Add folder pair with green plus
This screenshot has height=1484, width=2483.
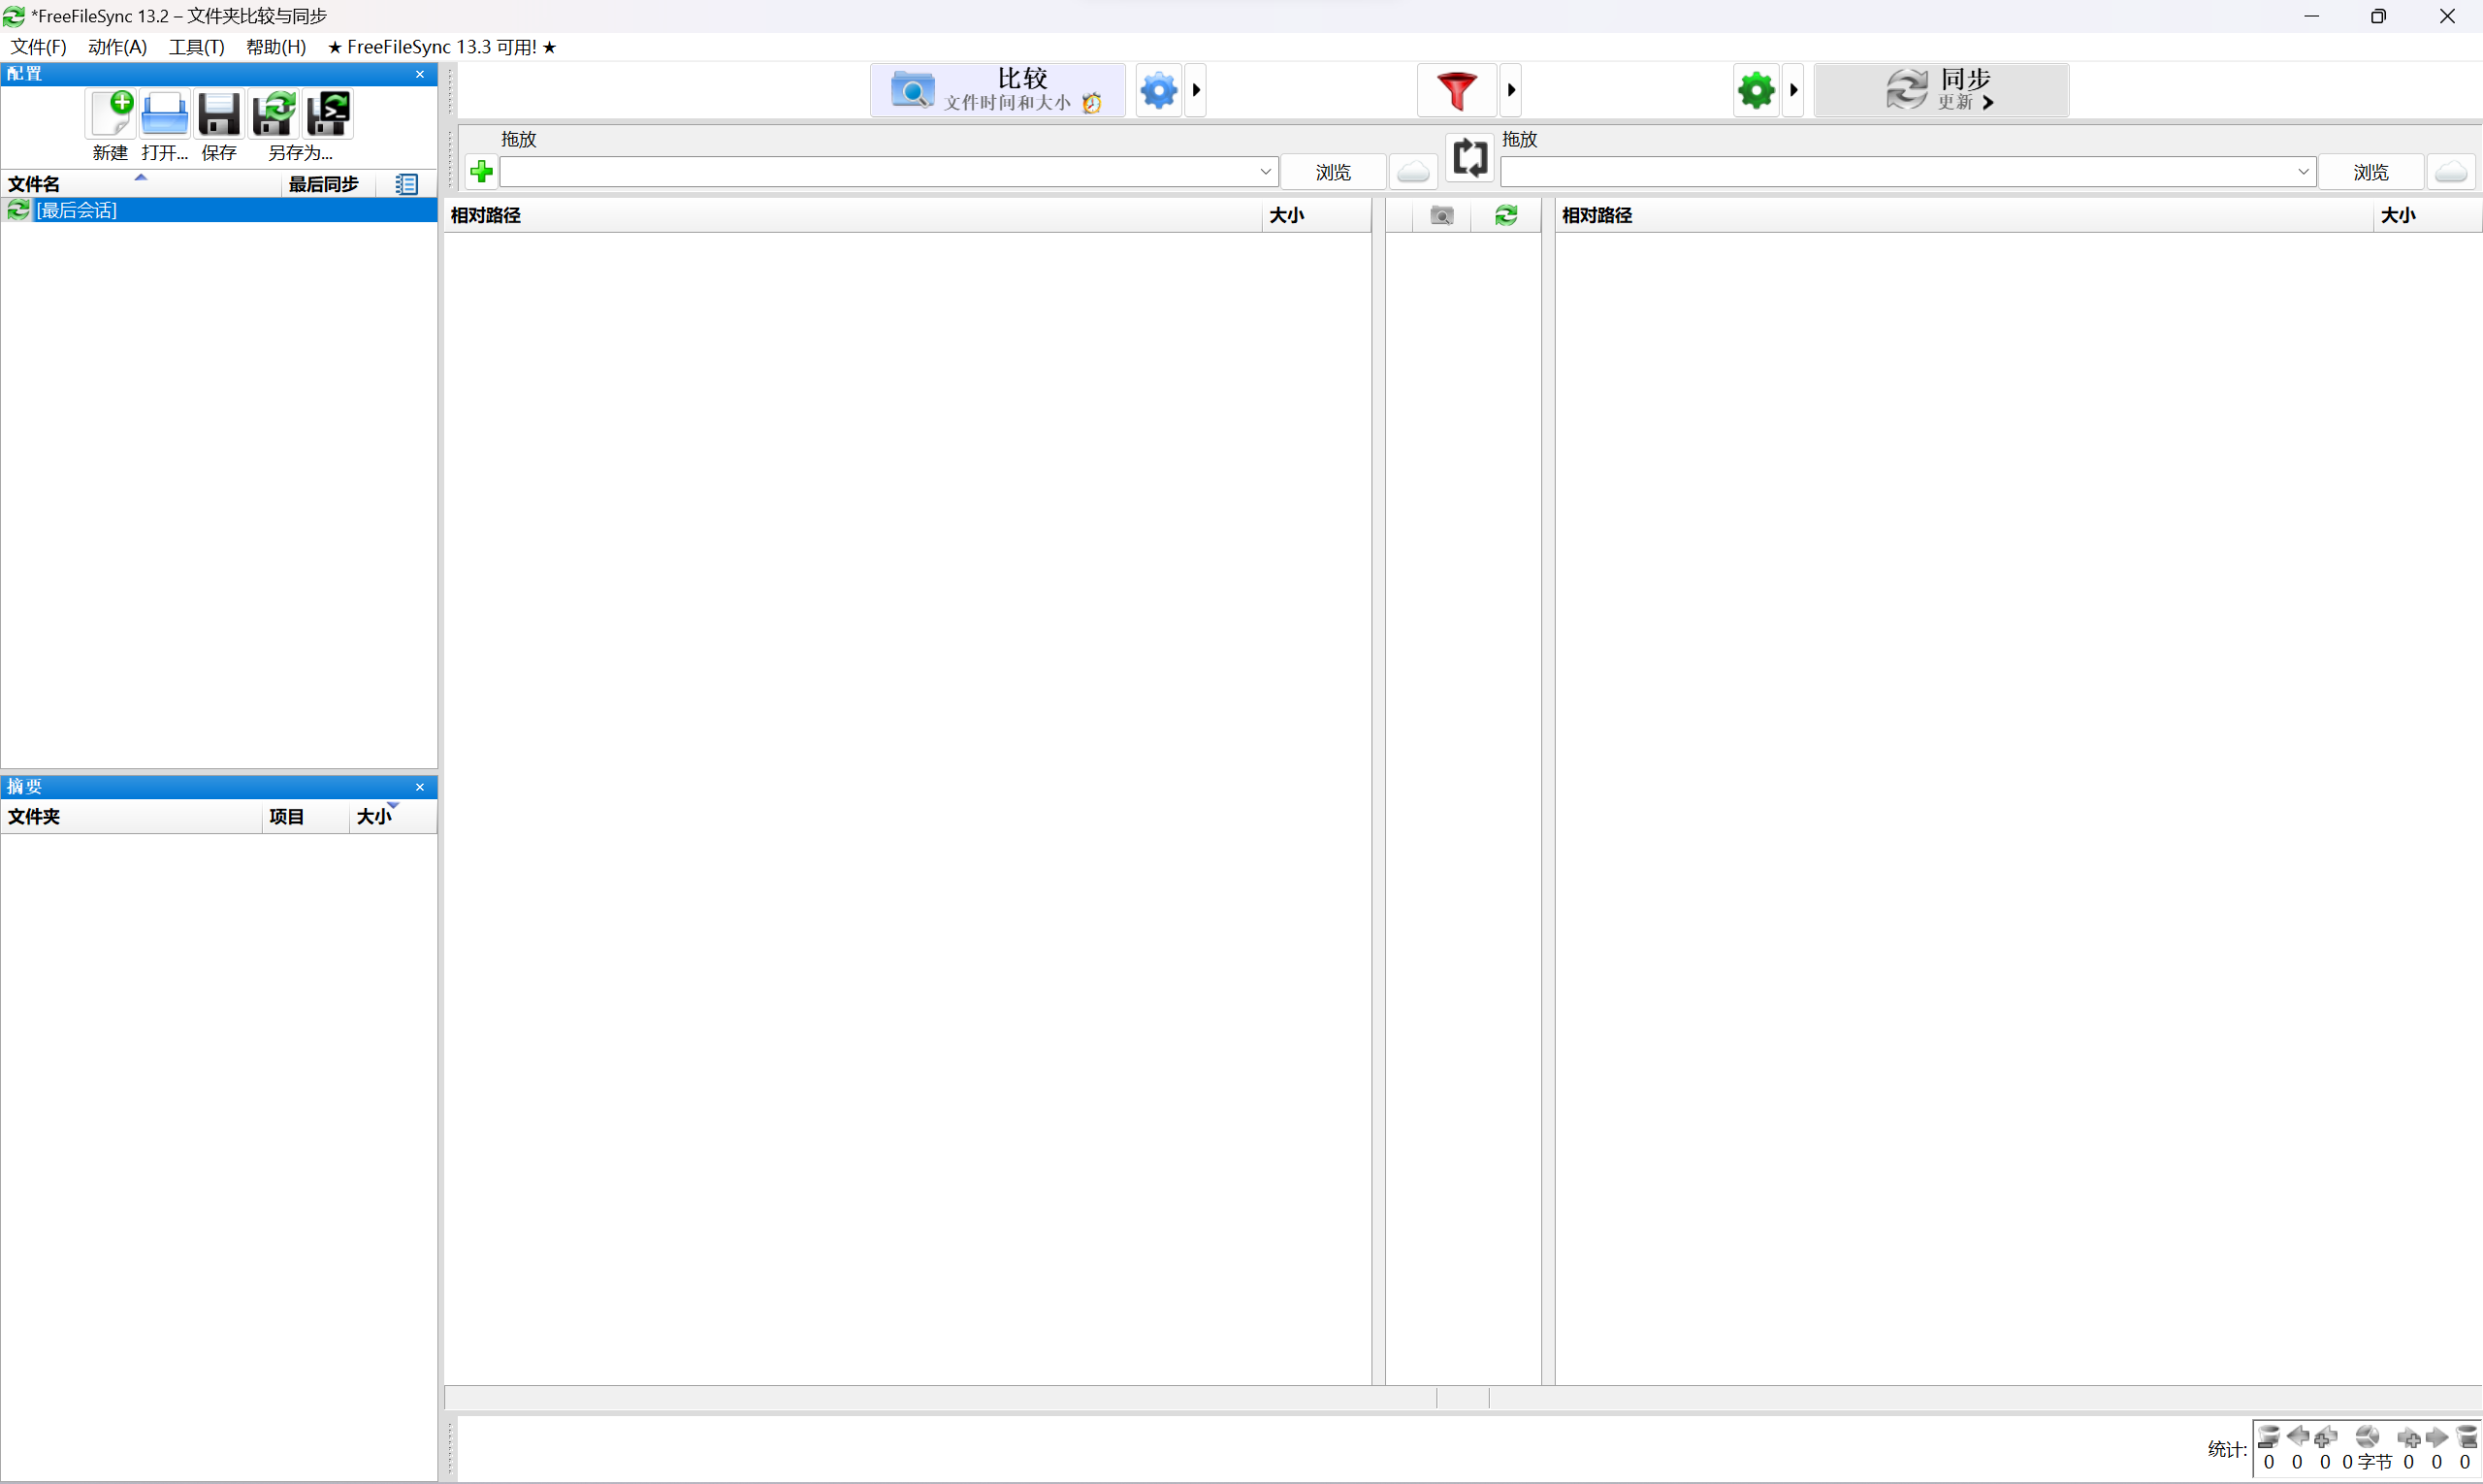pyautogui.click(x=481, y=172)
